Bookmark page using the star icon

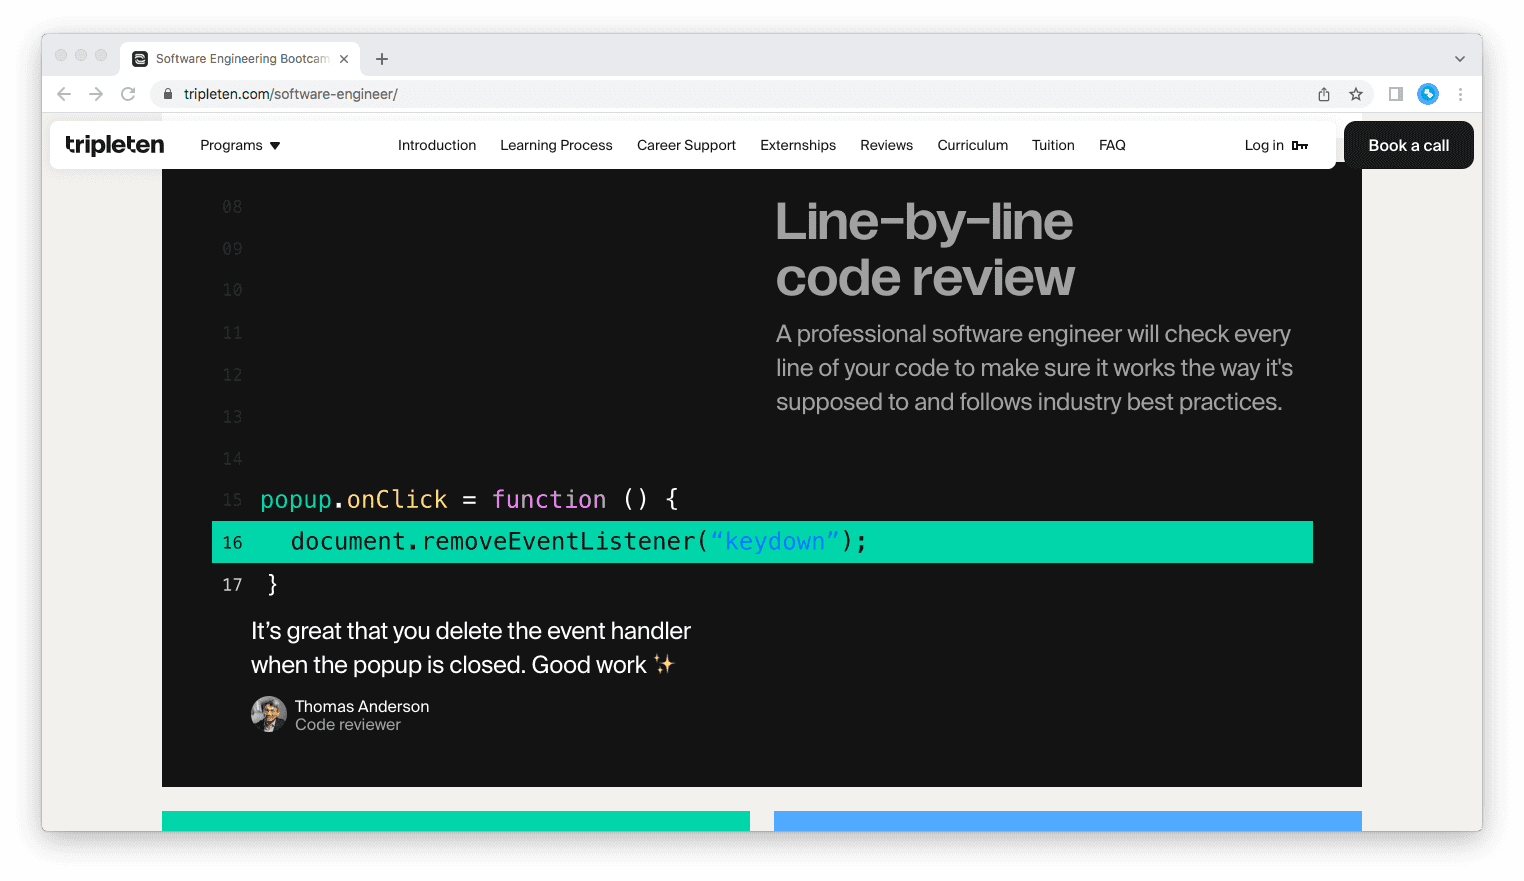[x=1356, y=94]
